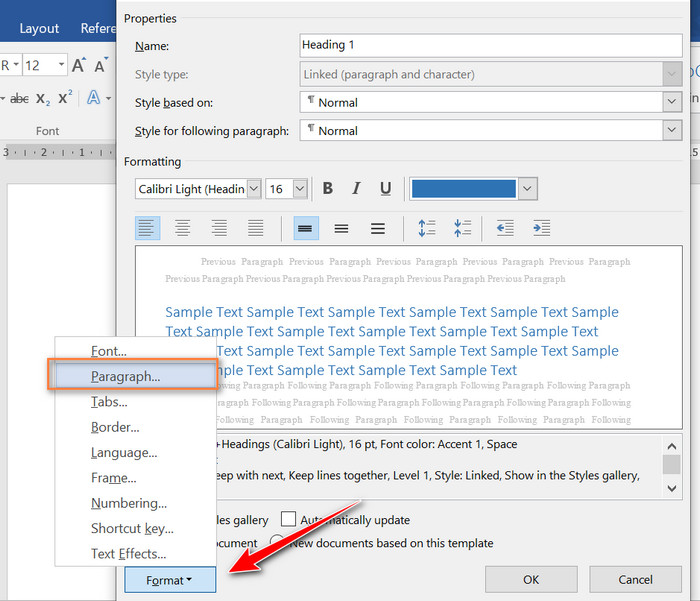
Task: Decrease indent in style dialog
Action: pyautogui.click(x=505, y=228)
